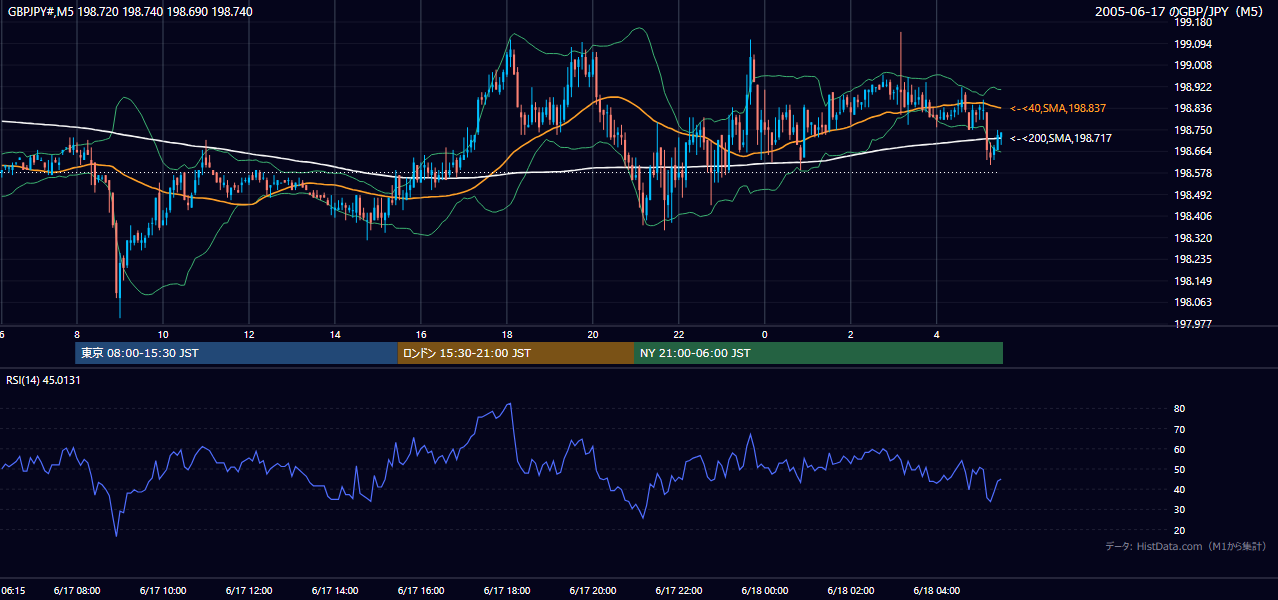1278x600 pixels.
Task: Click the RSI(14) 45.0131 indicator label
Action: 43,380
